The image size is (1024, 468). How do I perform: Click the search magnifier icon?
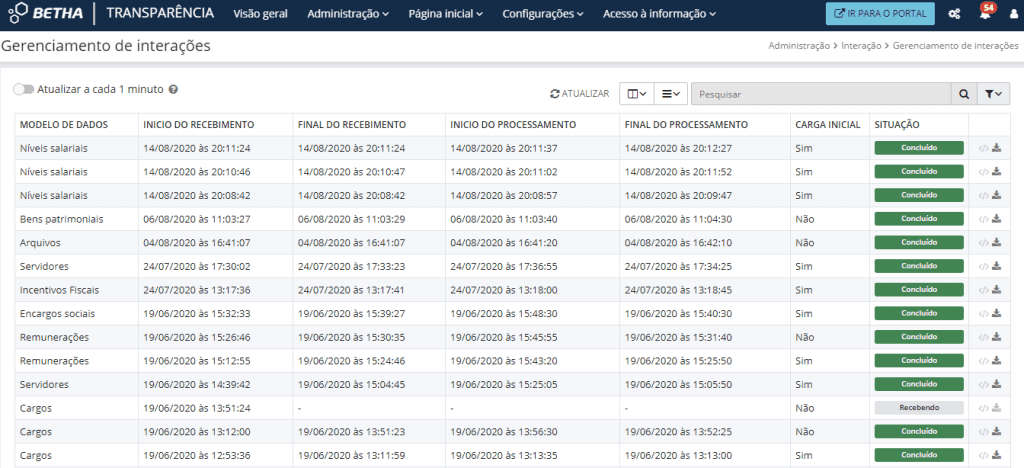click(963, 94)
